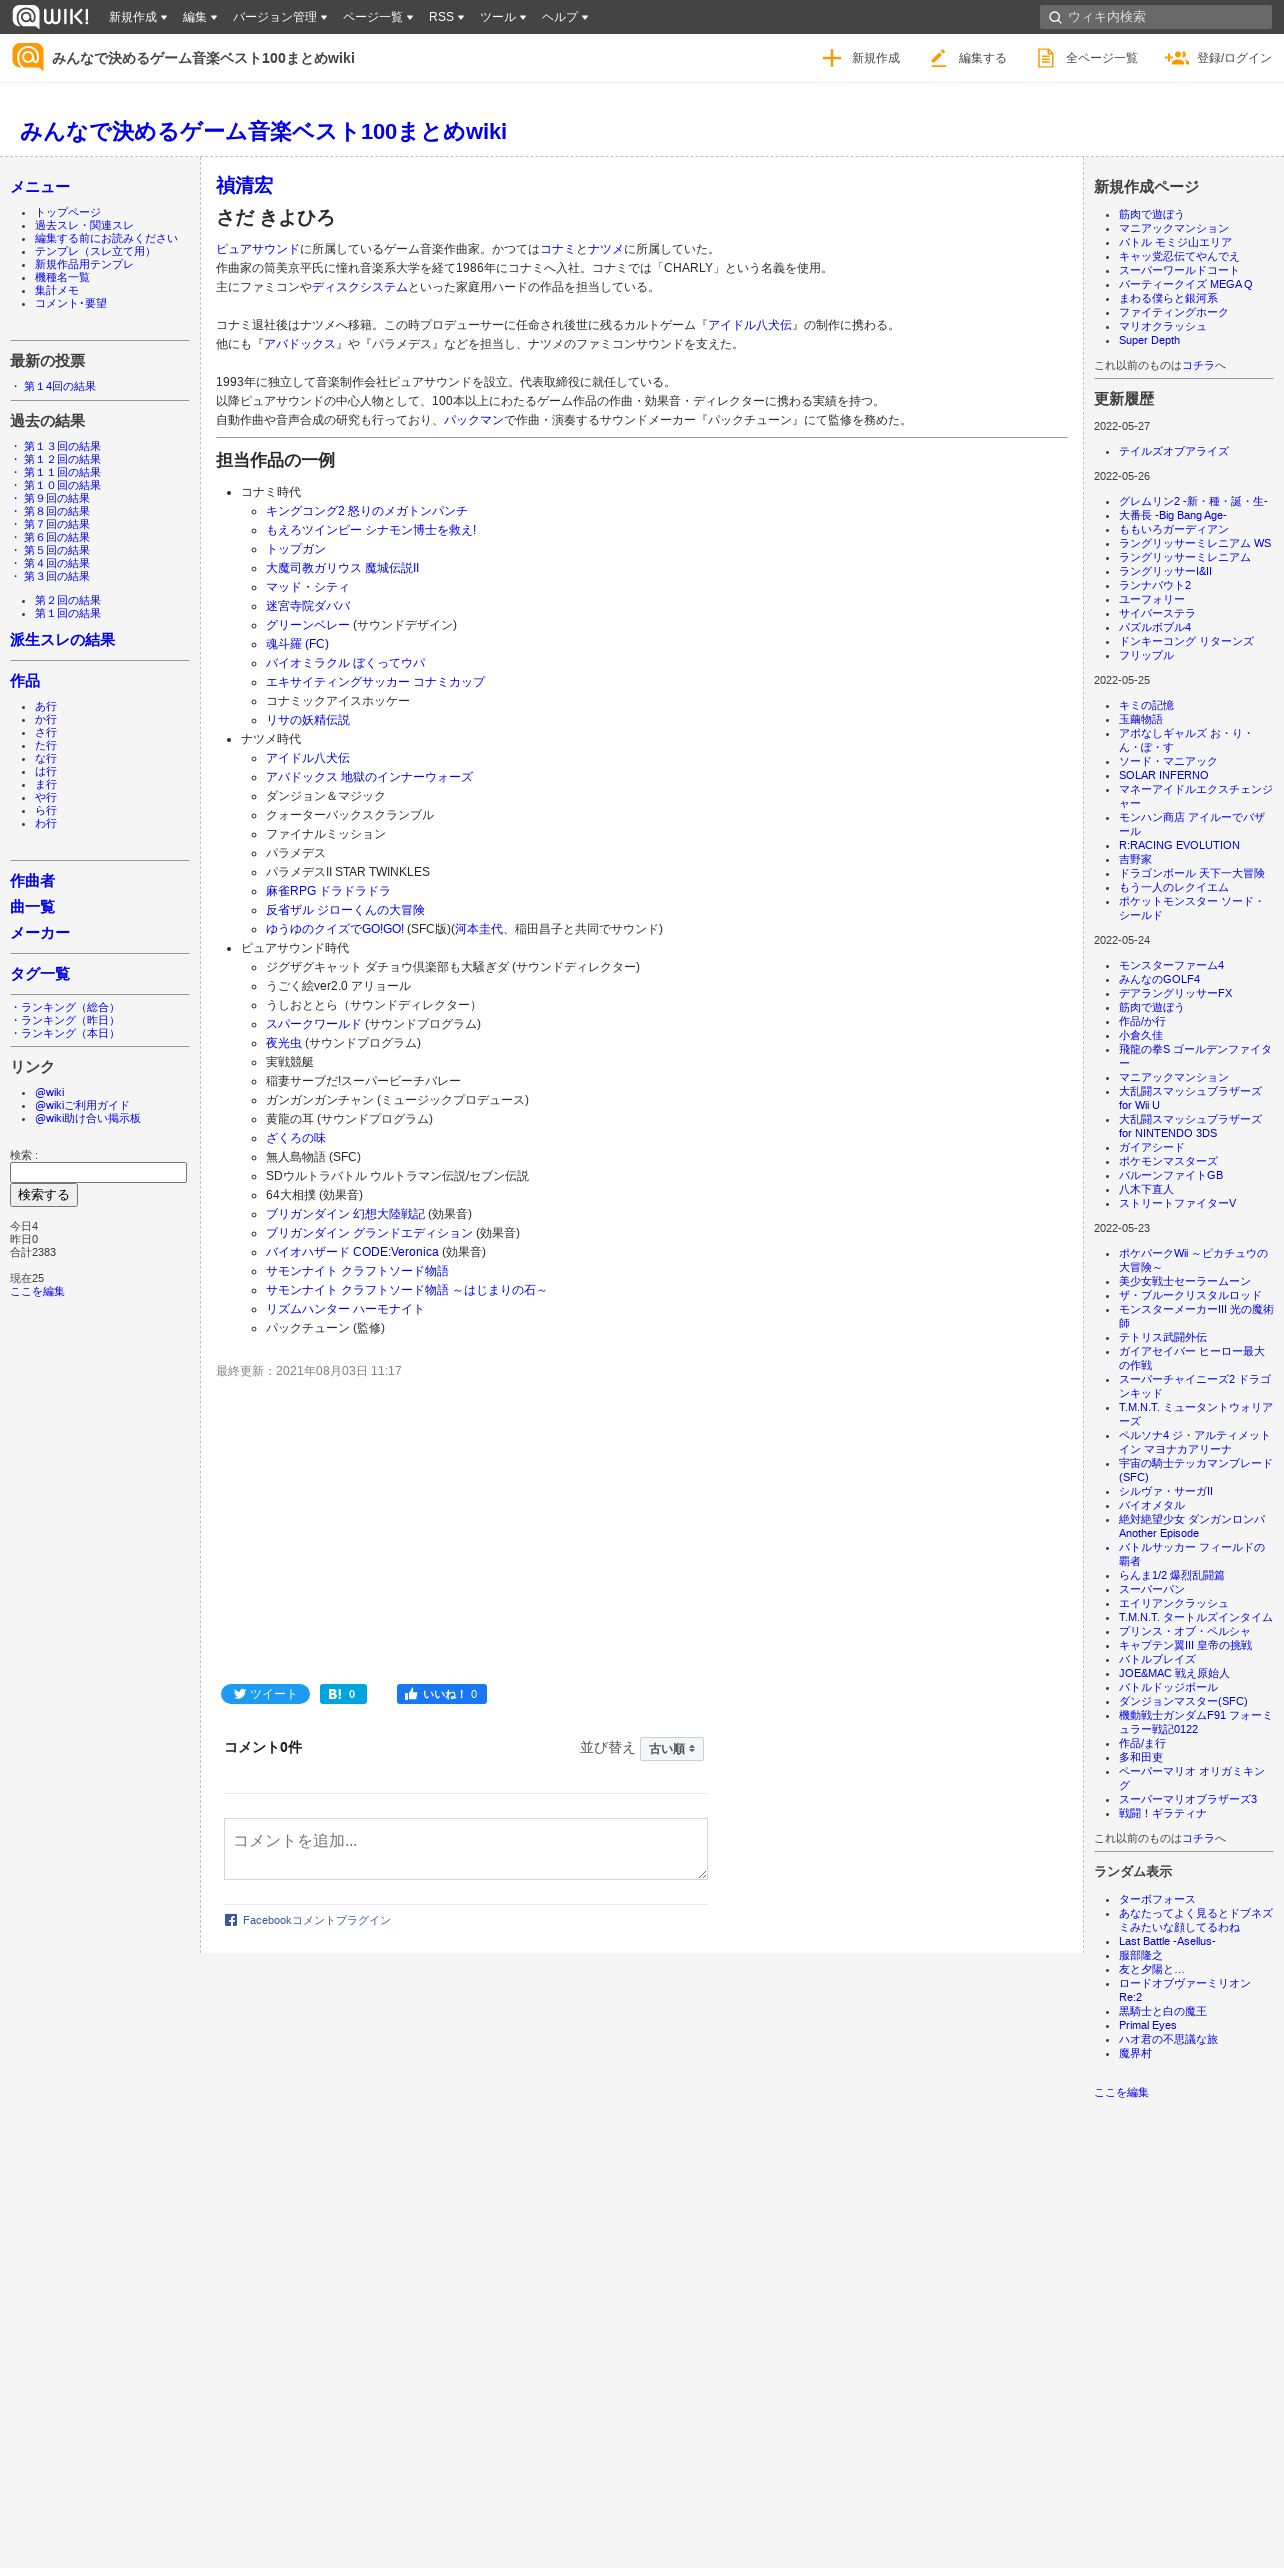Open the 河本圭代 composer link
Viewport: 1284px width, 2568px height.
[x=479, y=929]
